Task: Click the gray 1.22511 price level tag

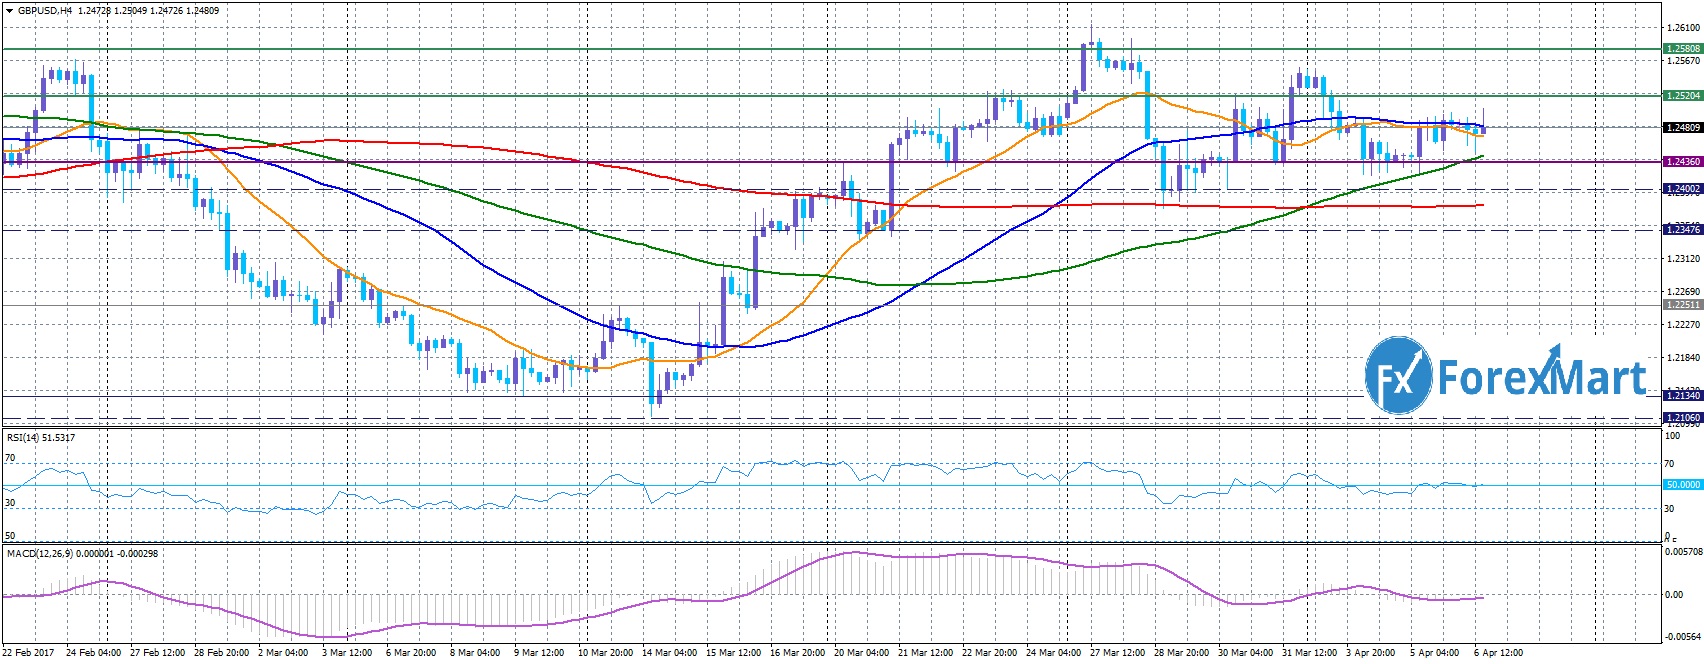Action: (x=1683, y=304)
